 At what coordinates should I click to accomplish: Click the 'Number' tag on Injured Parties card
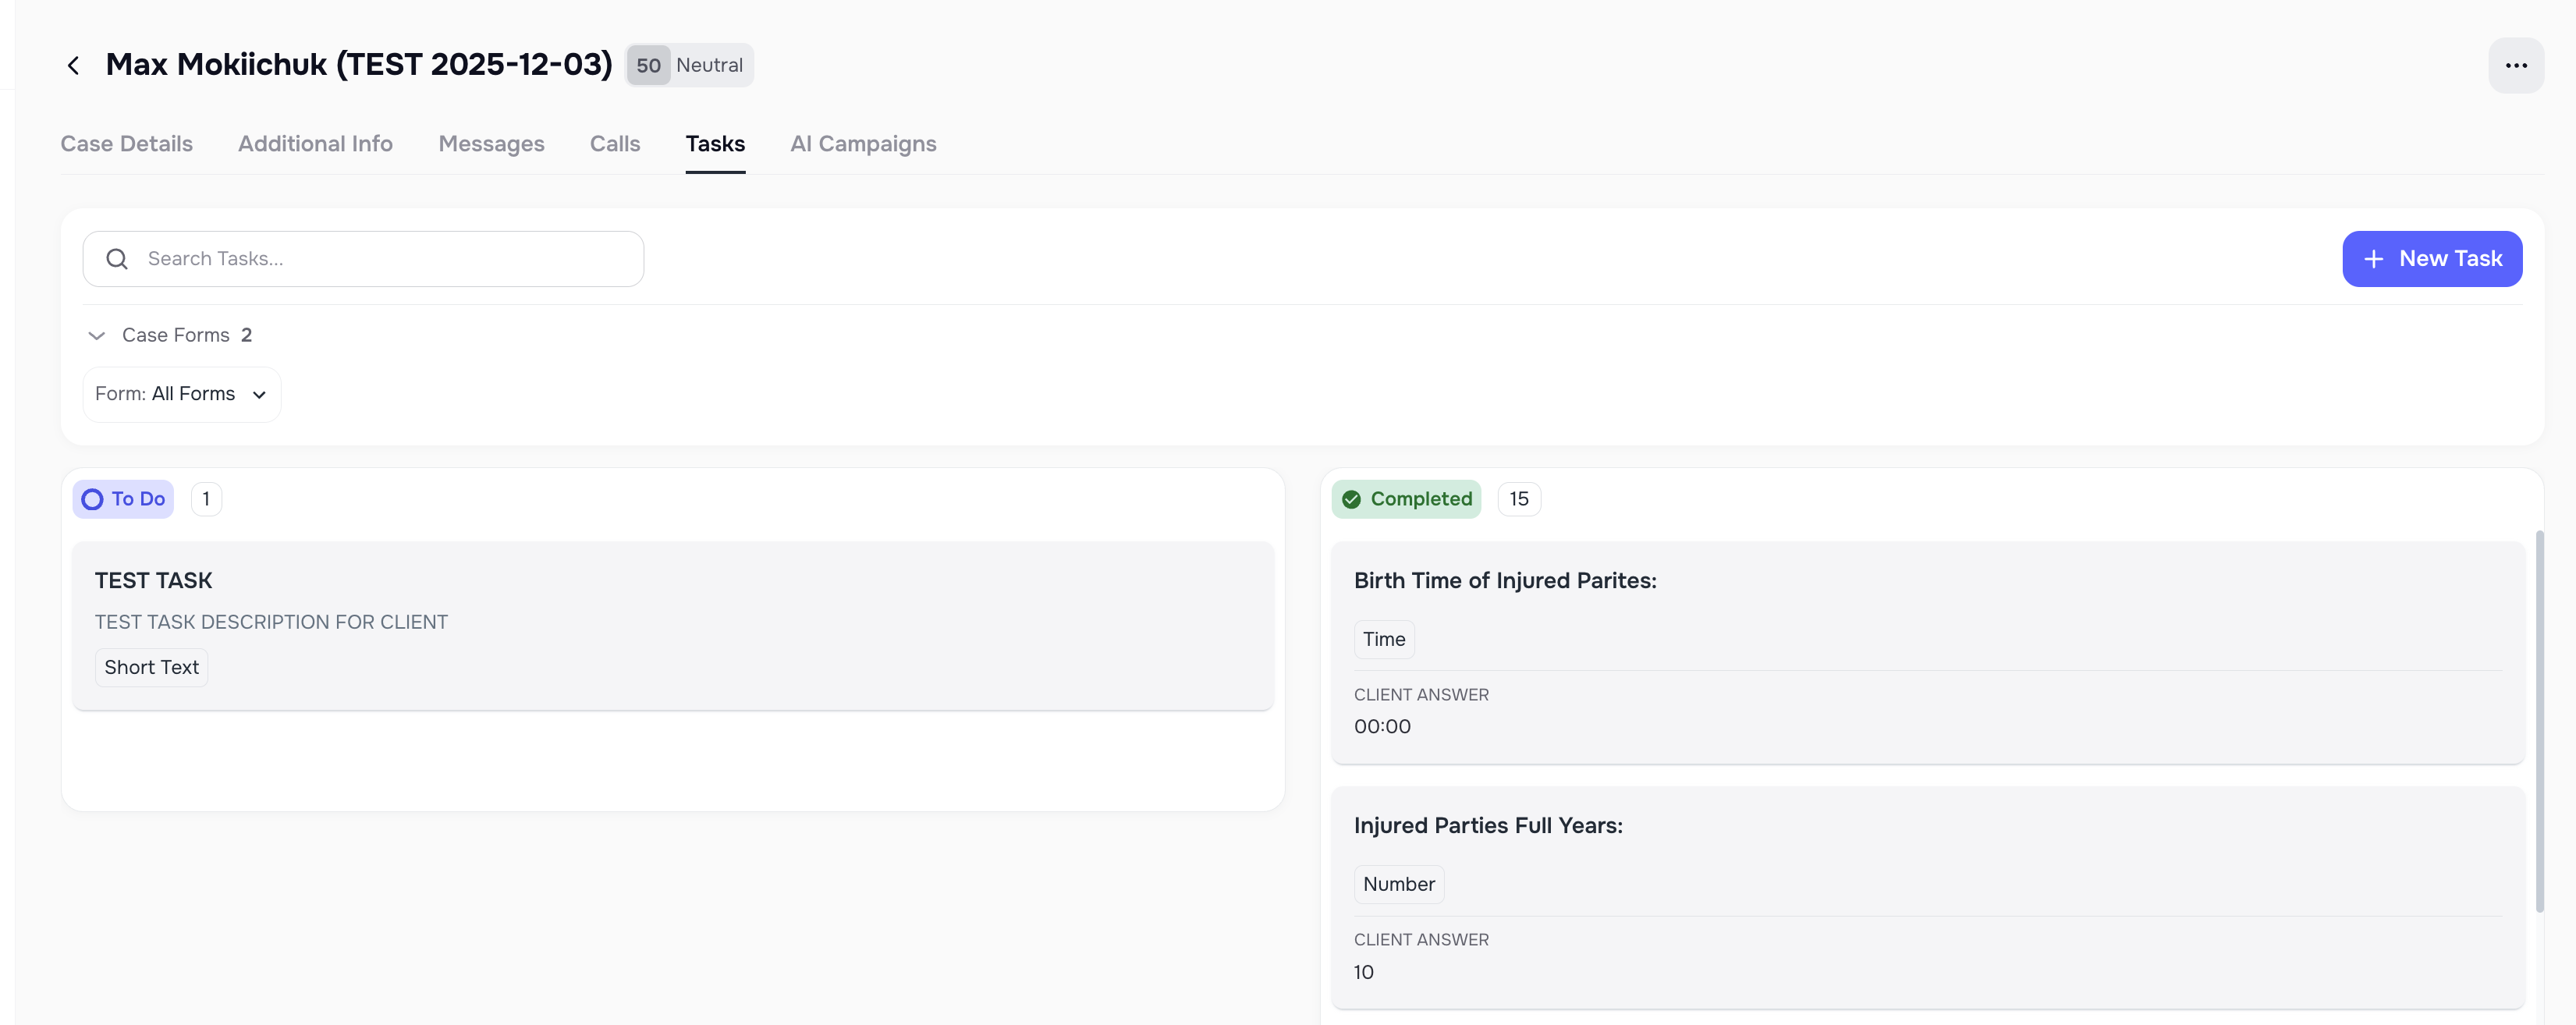[1398, 883]
